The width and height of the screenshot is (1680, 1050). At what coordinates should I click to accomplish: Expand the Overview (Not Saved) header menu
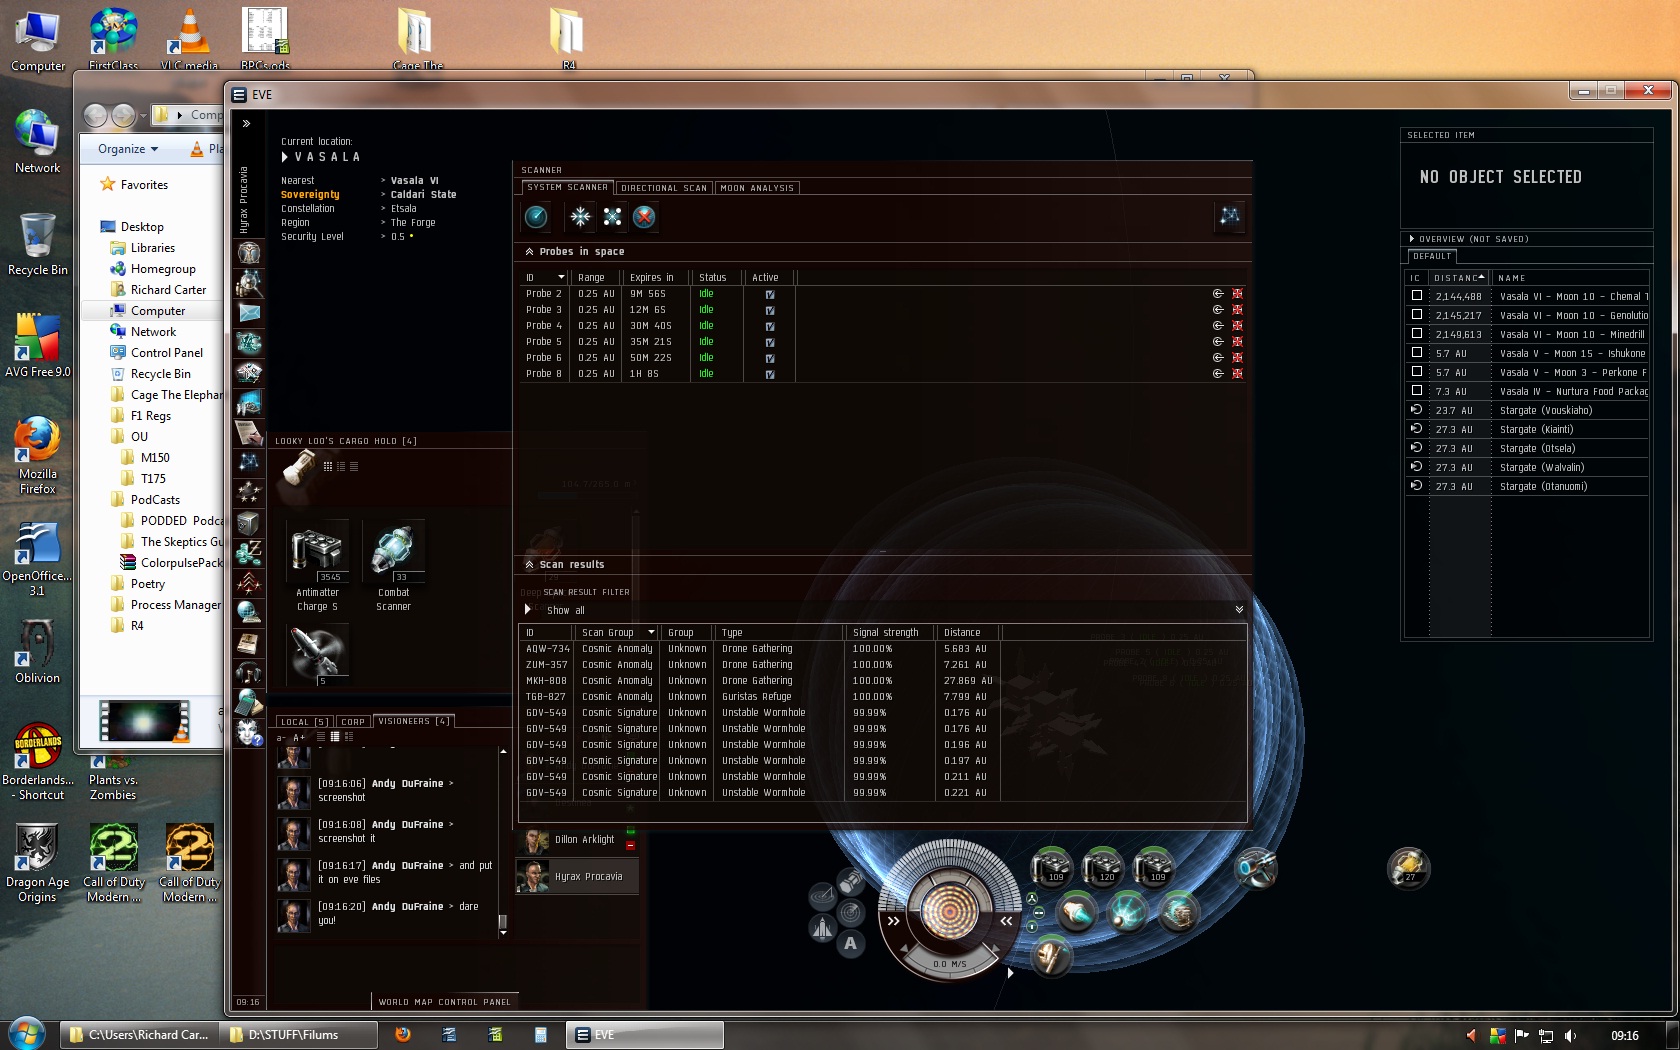(1412, 239)
